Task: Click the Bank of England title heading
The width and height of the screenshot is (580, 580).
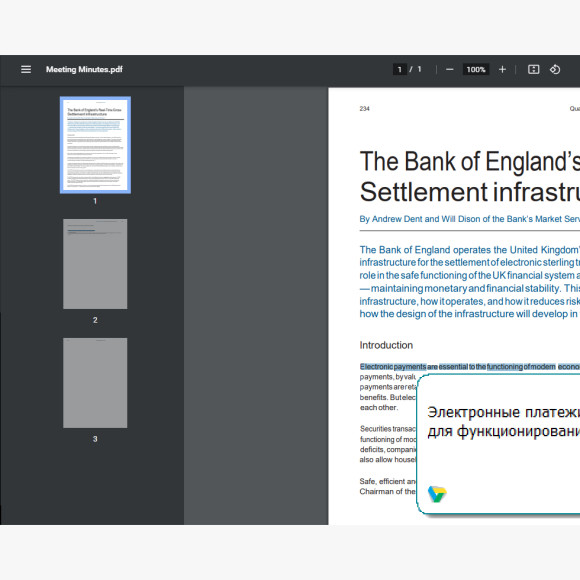Action: click(470, 177)
